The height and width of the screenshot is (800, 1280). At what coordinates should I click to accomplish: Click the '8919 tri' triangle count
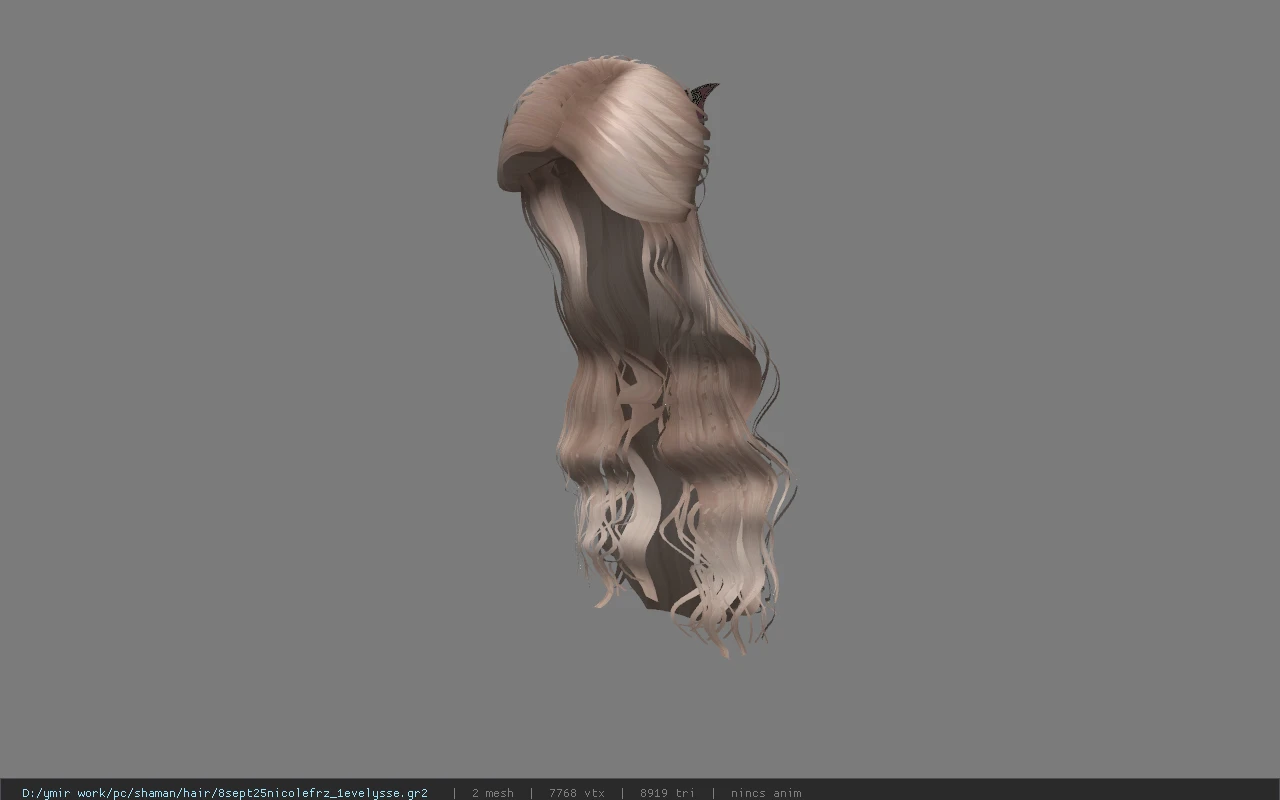667,793
